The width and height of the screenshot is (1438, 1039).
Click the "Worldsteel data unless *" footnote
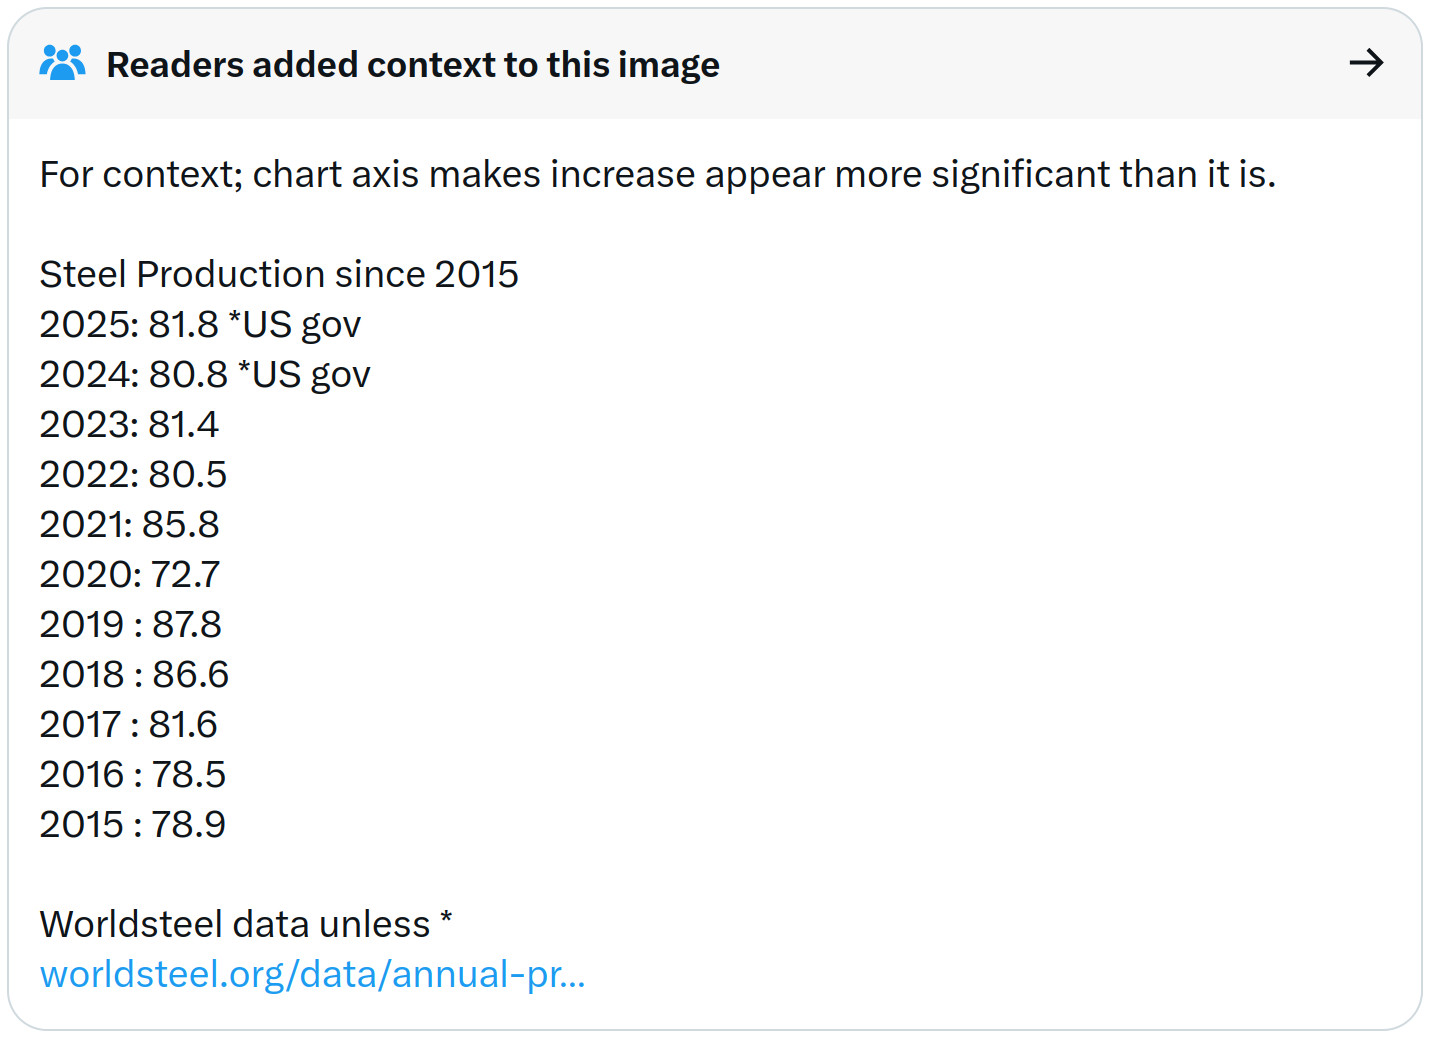pyautogui.click(x=245, y=925)
